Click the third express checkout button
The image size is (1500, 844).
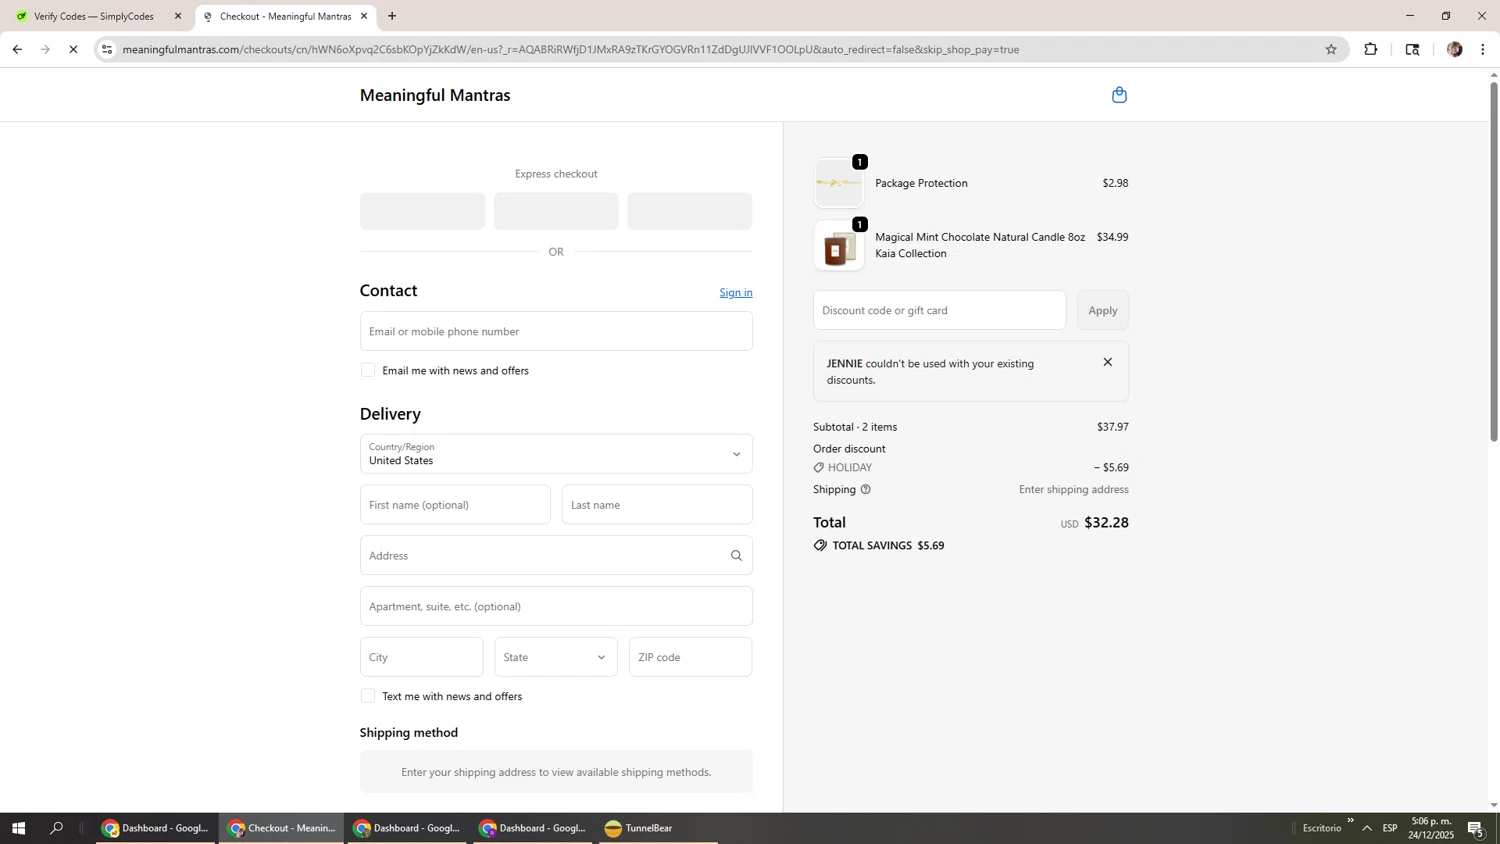pos(690,211)
